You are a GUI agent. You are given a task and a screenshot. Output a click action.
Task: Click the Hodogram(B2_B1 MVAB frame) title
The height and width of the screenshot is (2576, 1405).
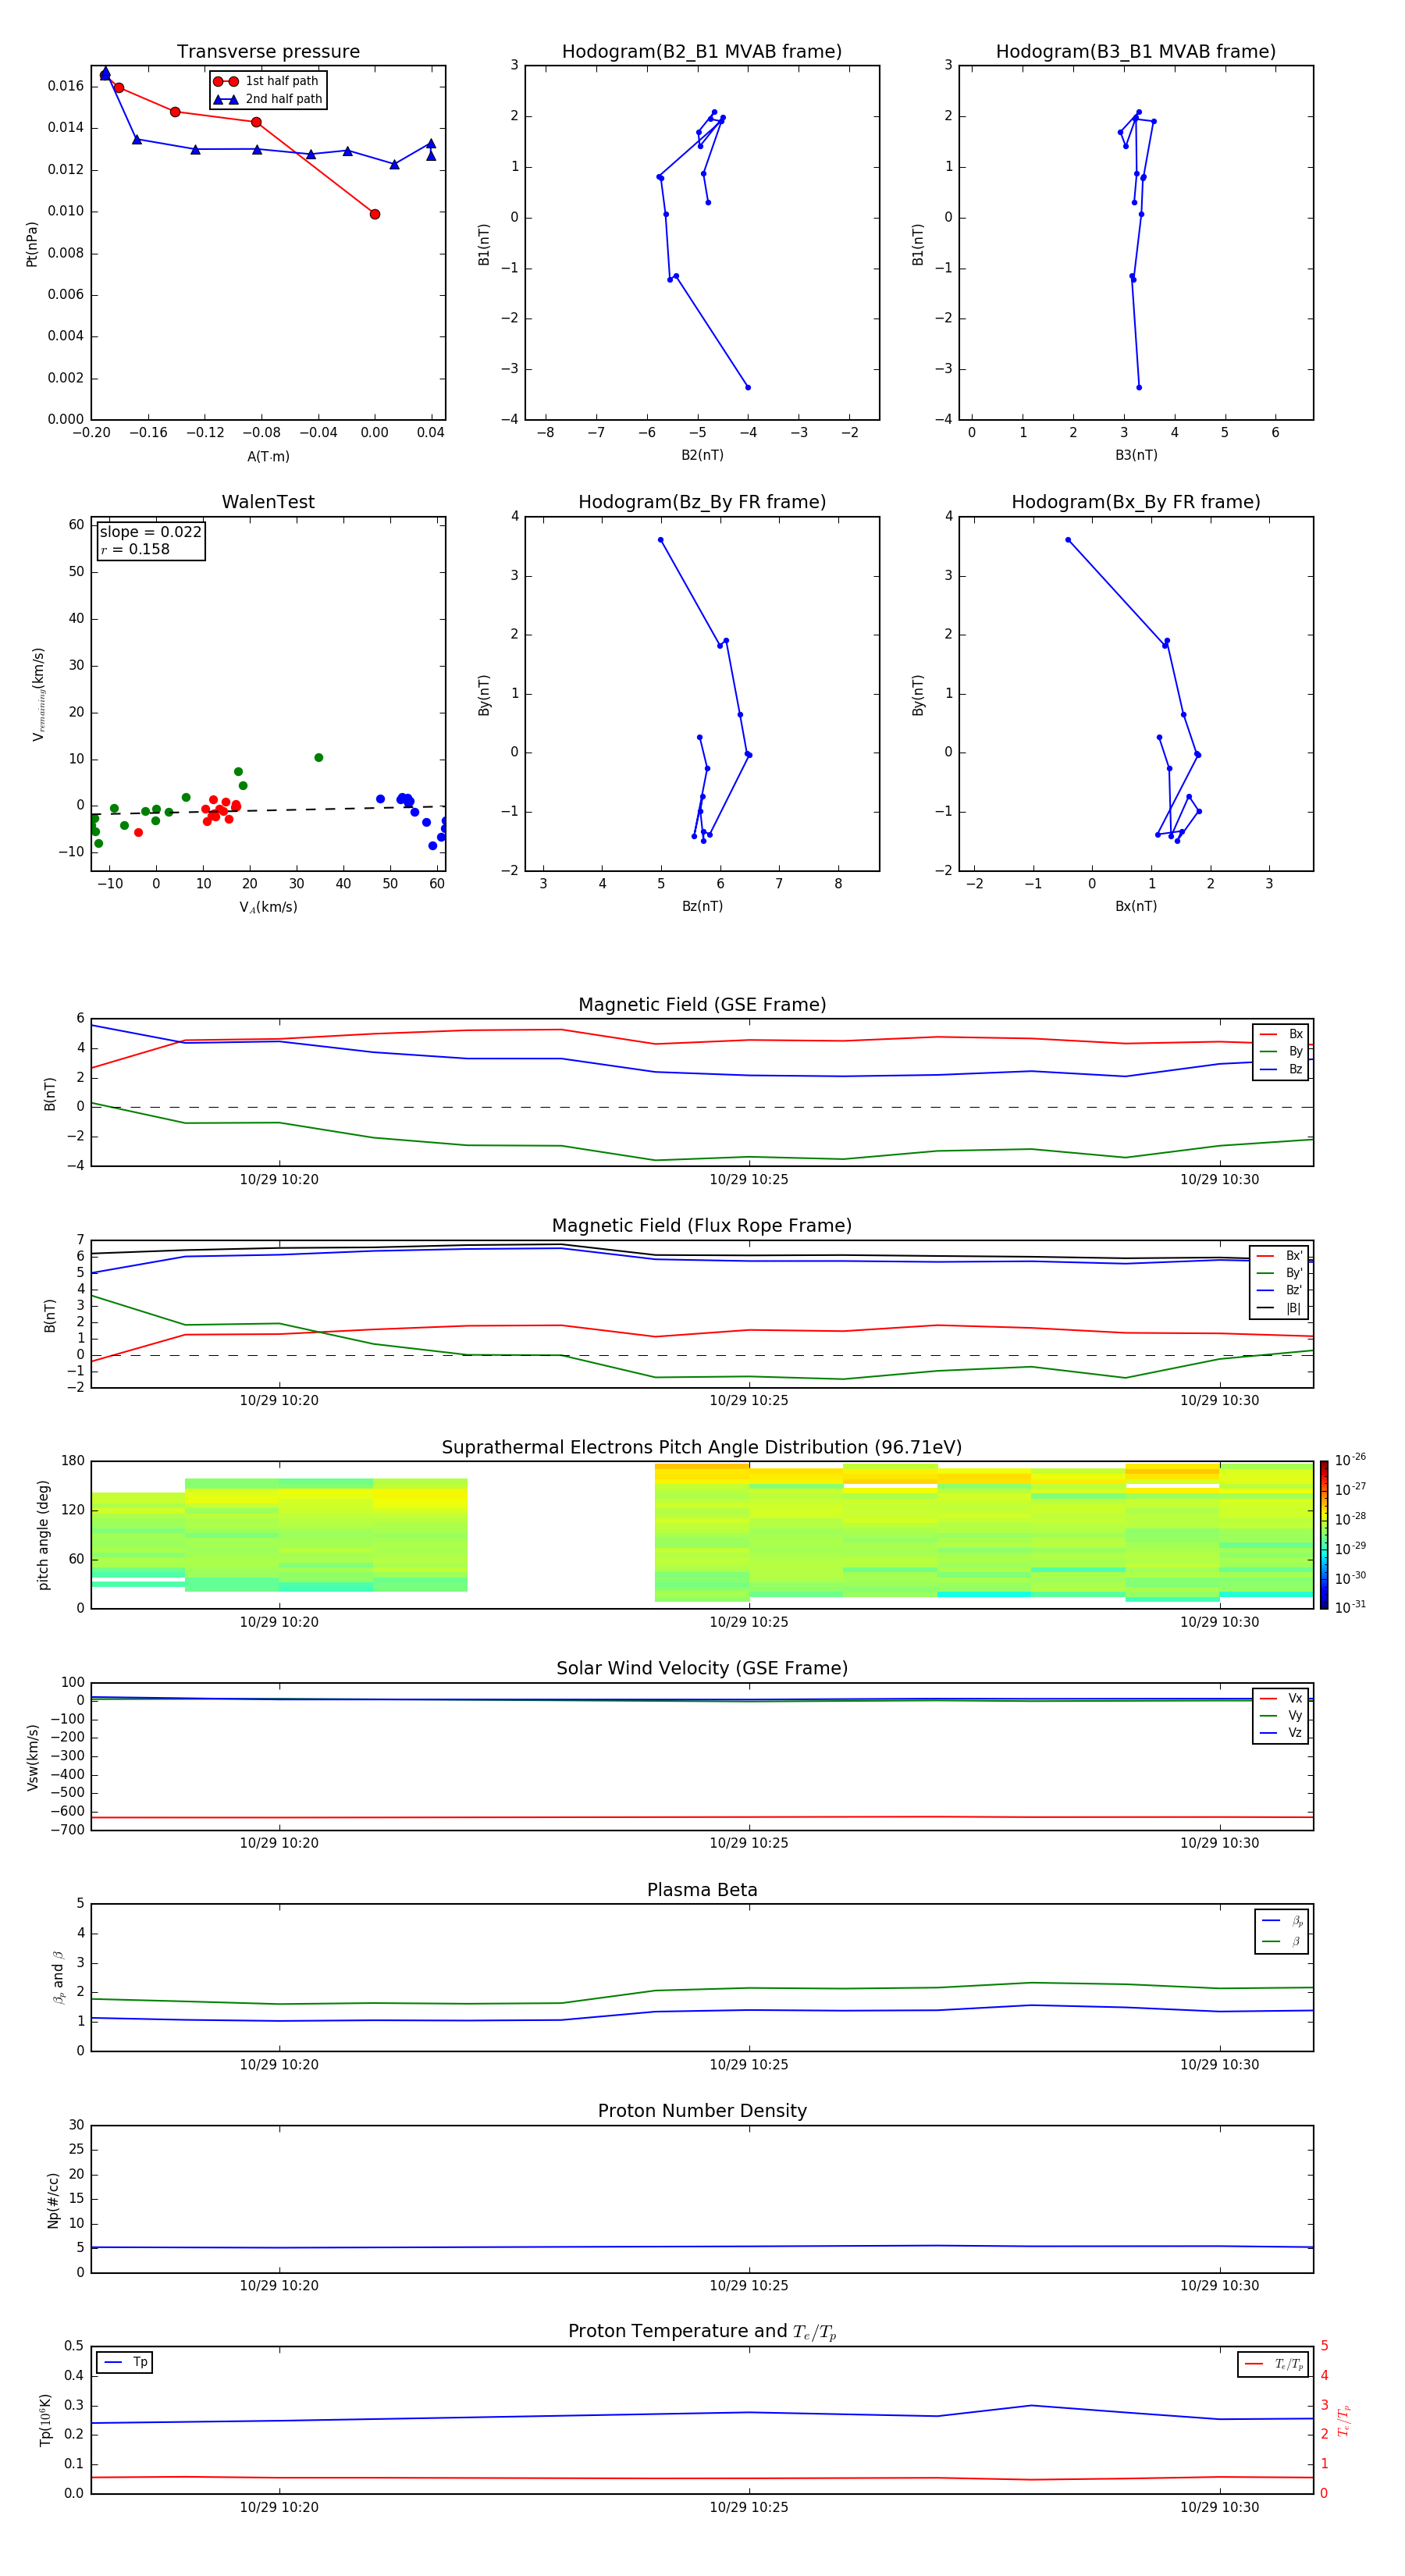702,52
